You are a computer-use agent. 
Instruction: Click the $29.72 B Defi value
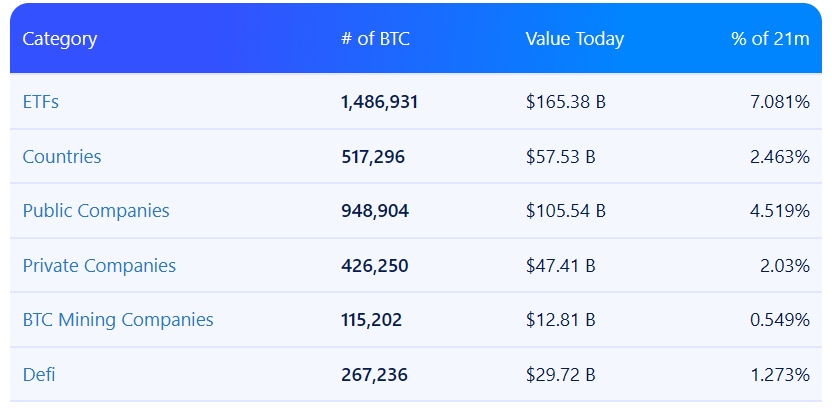[560, 375]
